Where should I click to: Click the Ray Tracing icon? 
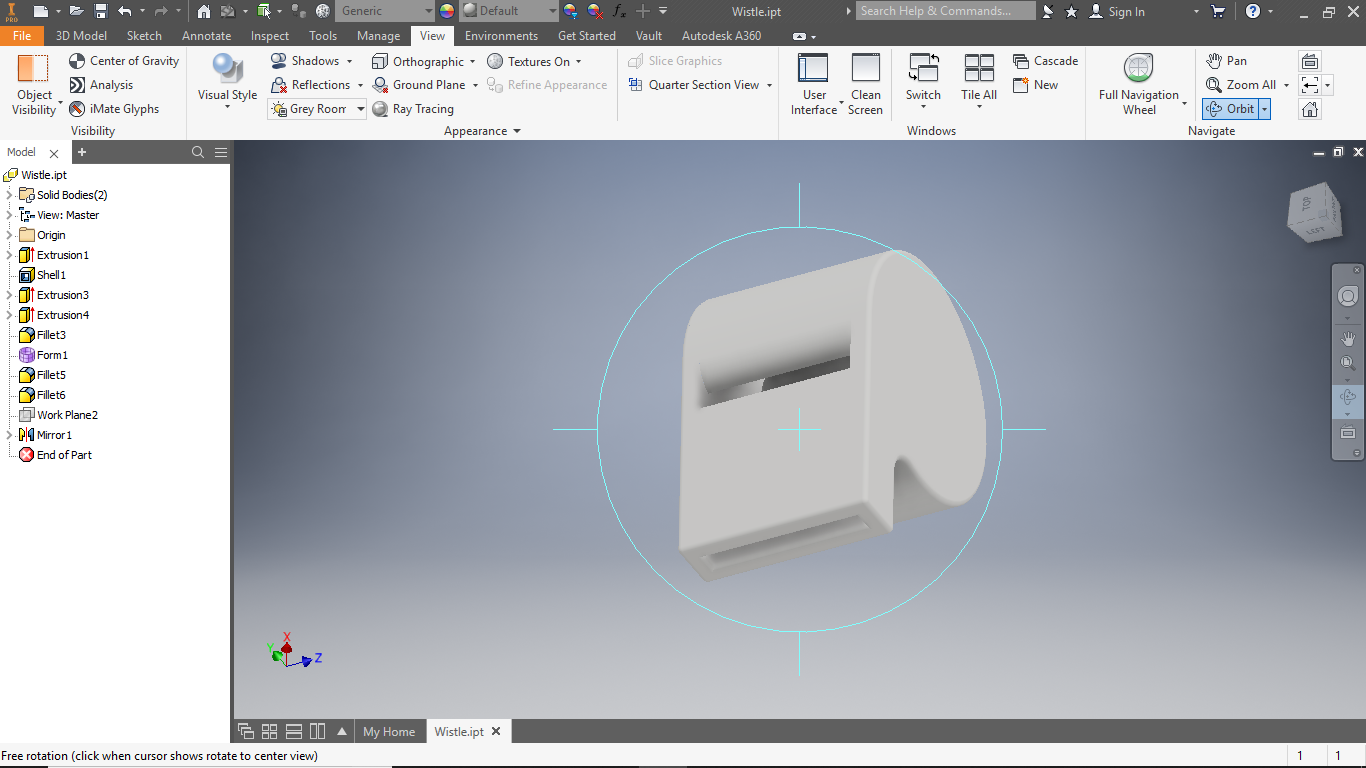click(x=380, y=109)
